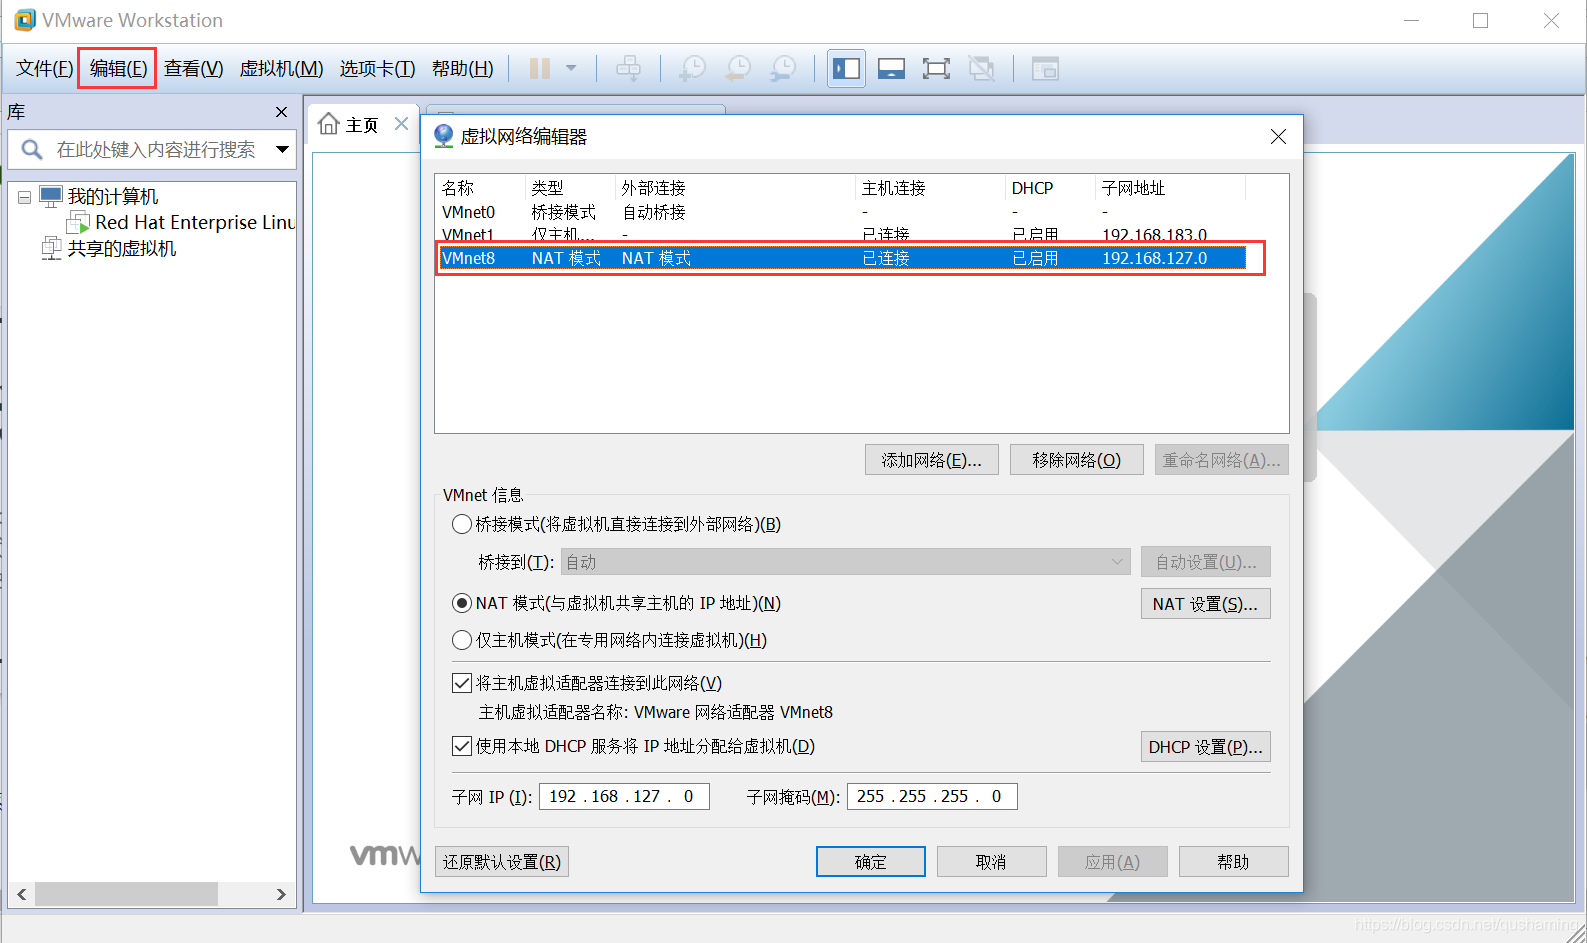Image resolution: width=1587 pixels, height=943 pixels.
Task: Close the 库 library panel
Action: [281, 112]
